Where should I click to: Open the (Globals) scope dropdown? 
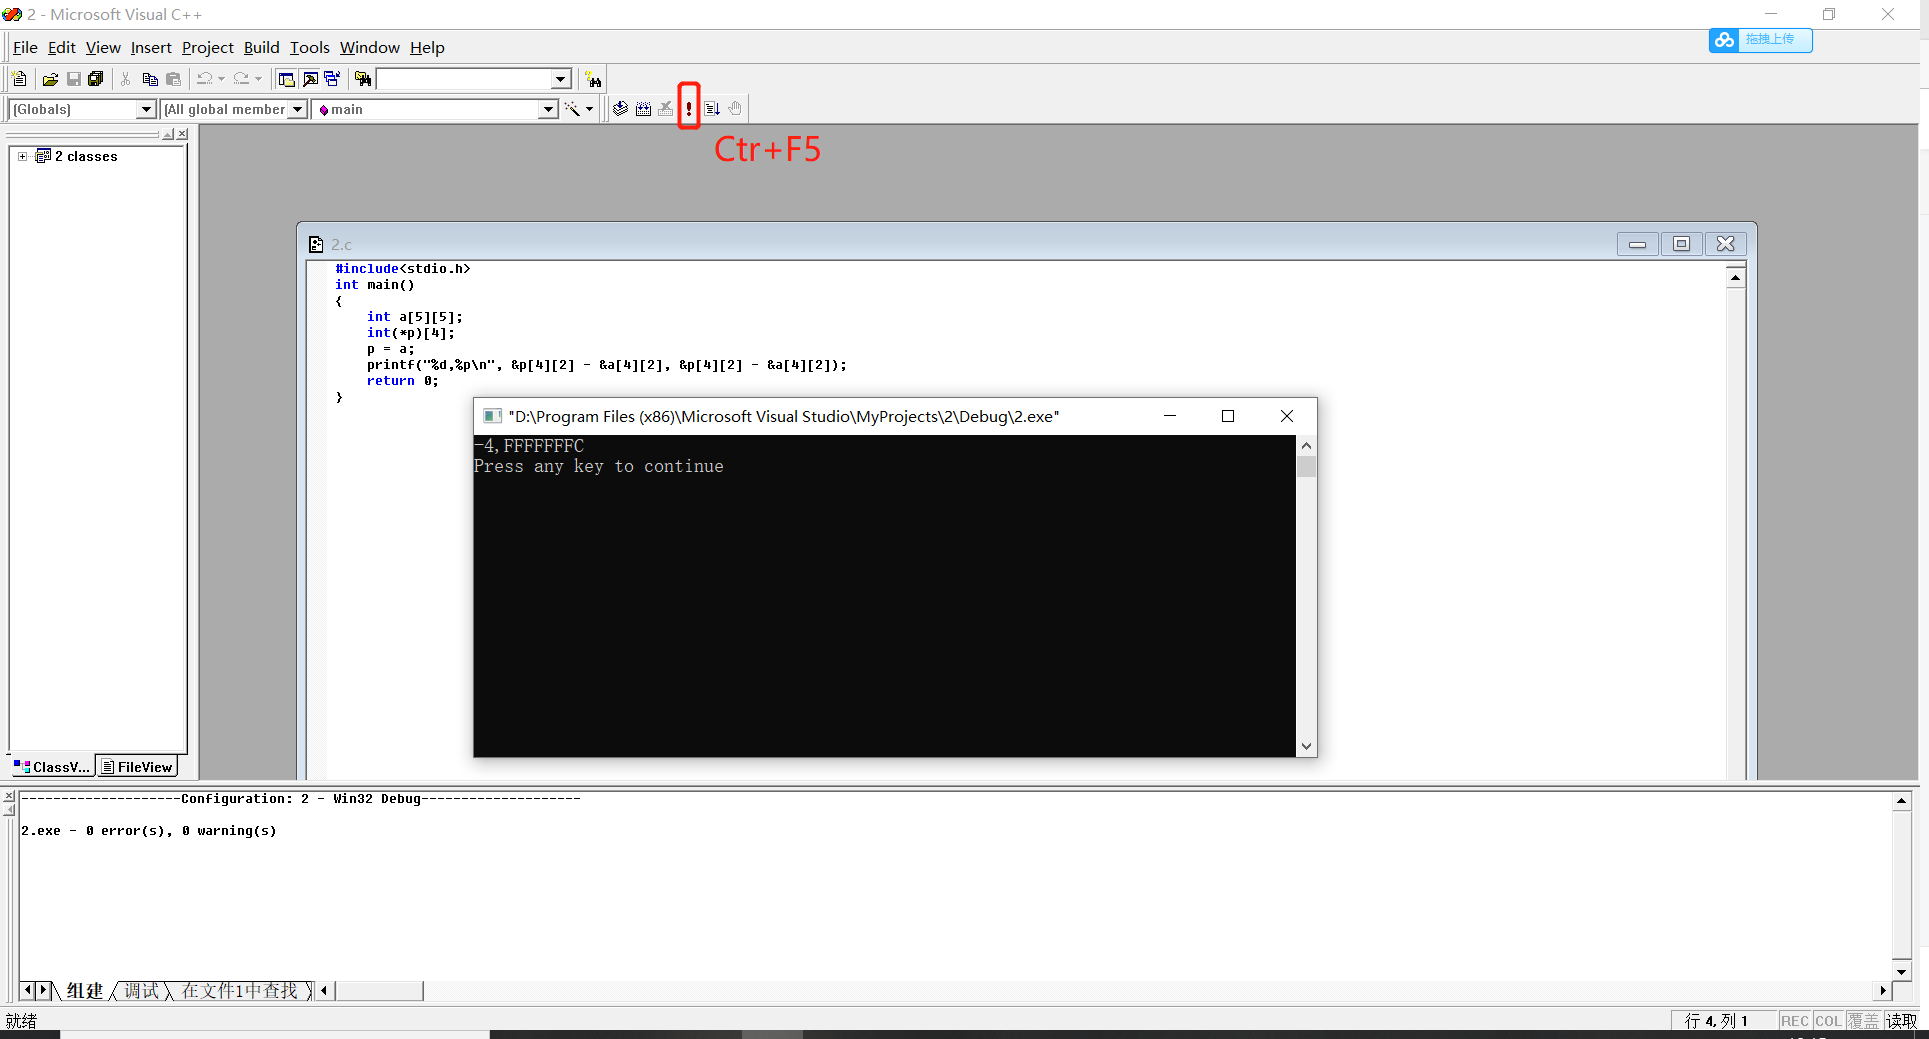click(146, 110)
